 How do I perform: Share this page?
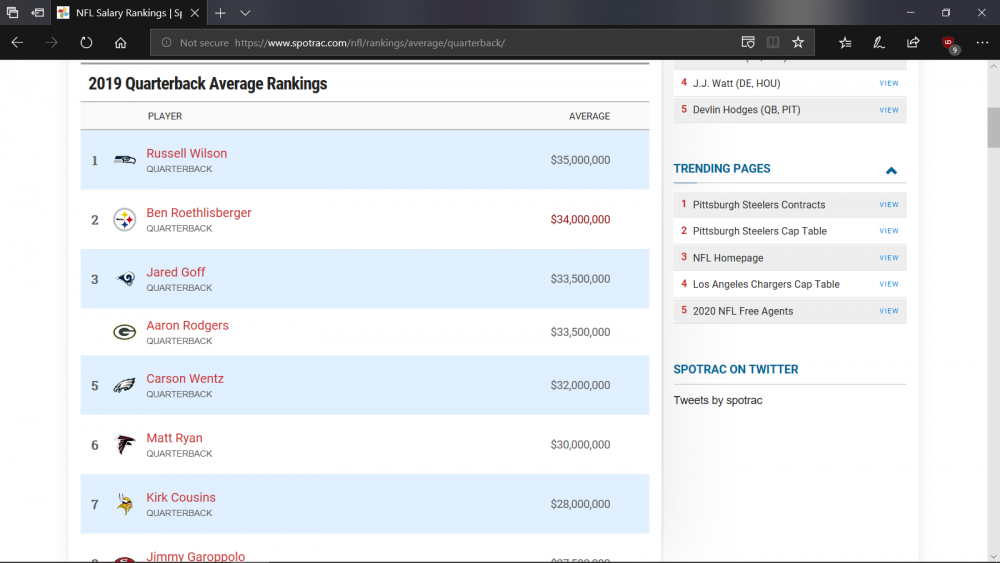pyautogui.click(x=913, y=43)
